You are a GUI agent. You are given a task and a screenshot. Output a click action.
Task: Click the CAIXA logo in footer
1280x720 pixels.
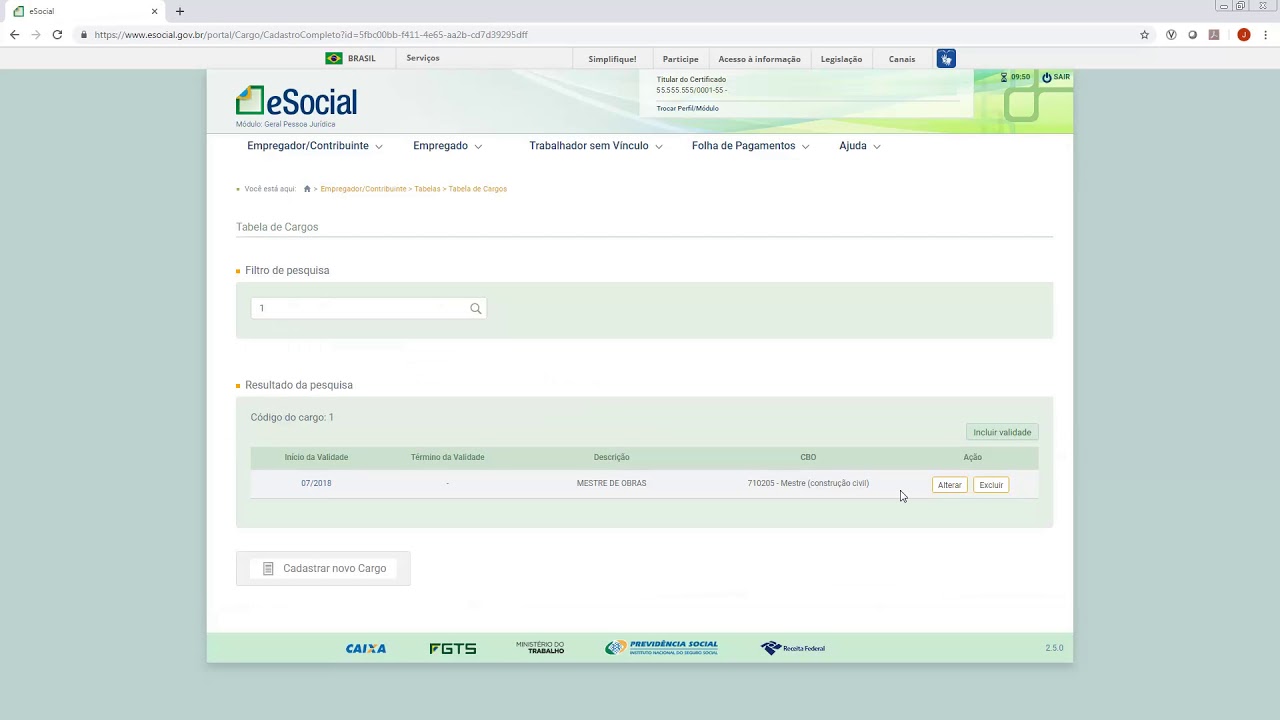(366, 649)
